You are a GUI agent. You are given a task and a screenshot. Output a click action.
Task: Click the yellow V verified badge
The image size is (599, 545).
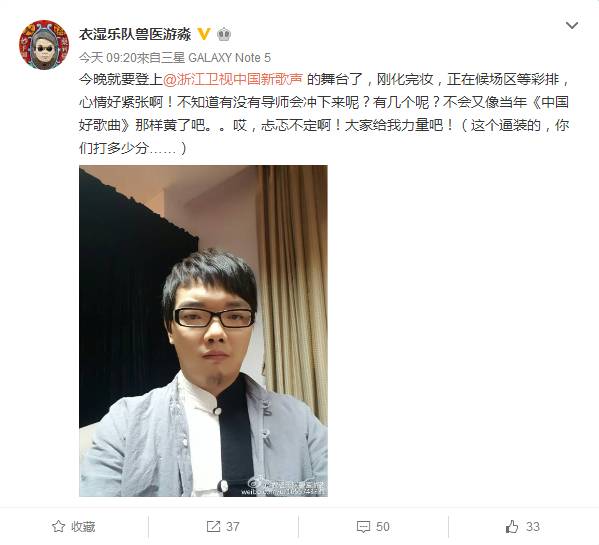click(204, 34)
